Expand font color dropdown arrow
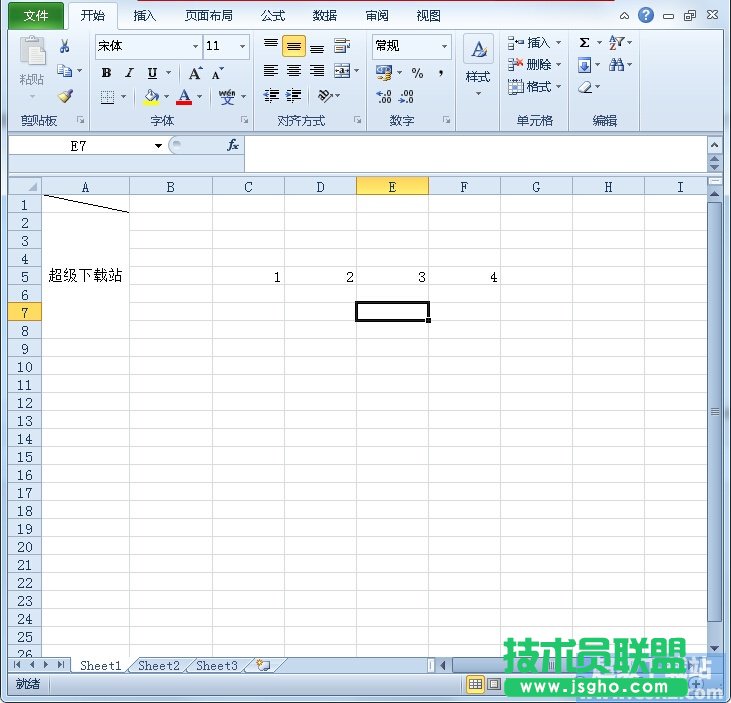This screenshot has width=731, height=703. click(200, 97)
